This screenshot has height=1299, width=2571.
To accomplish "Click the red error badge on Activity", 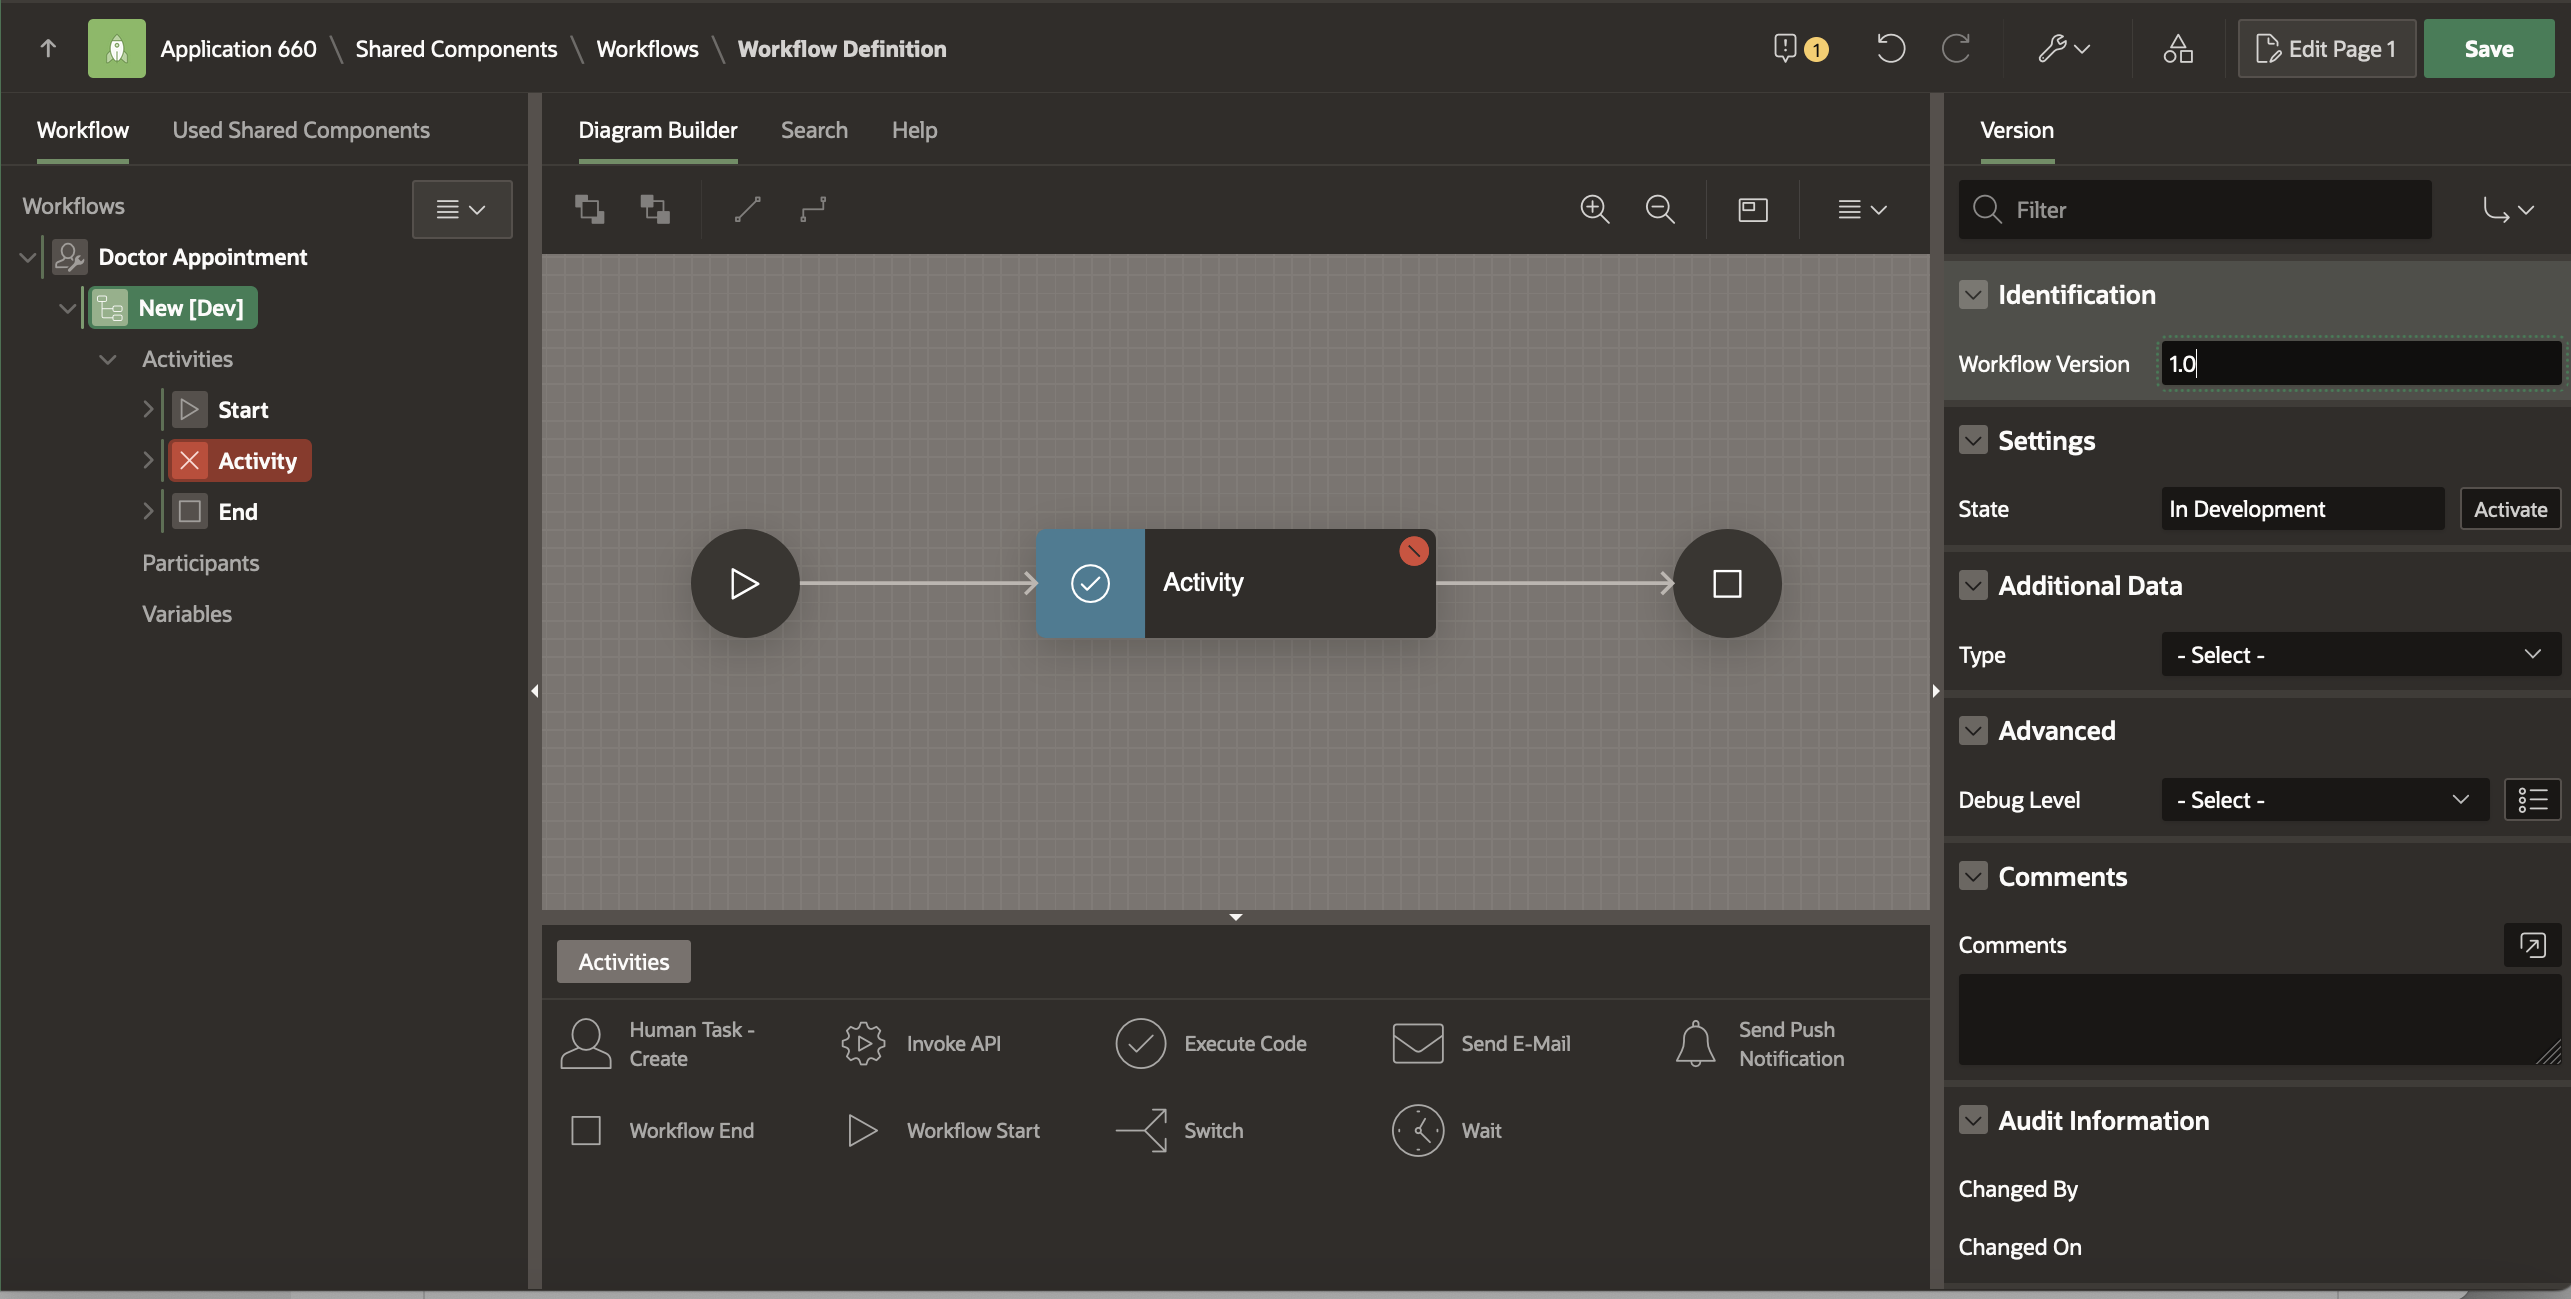I will tap(1413, 551).
